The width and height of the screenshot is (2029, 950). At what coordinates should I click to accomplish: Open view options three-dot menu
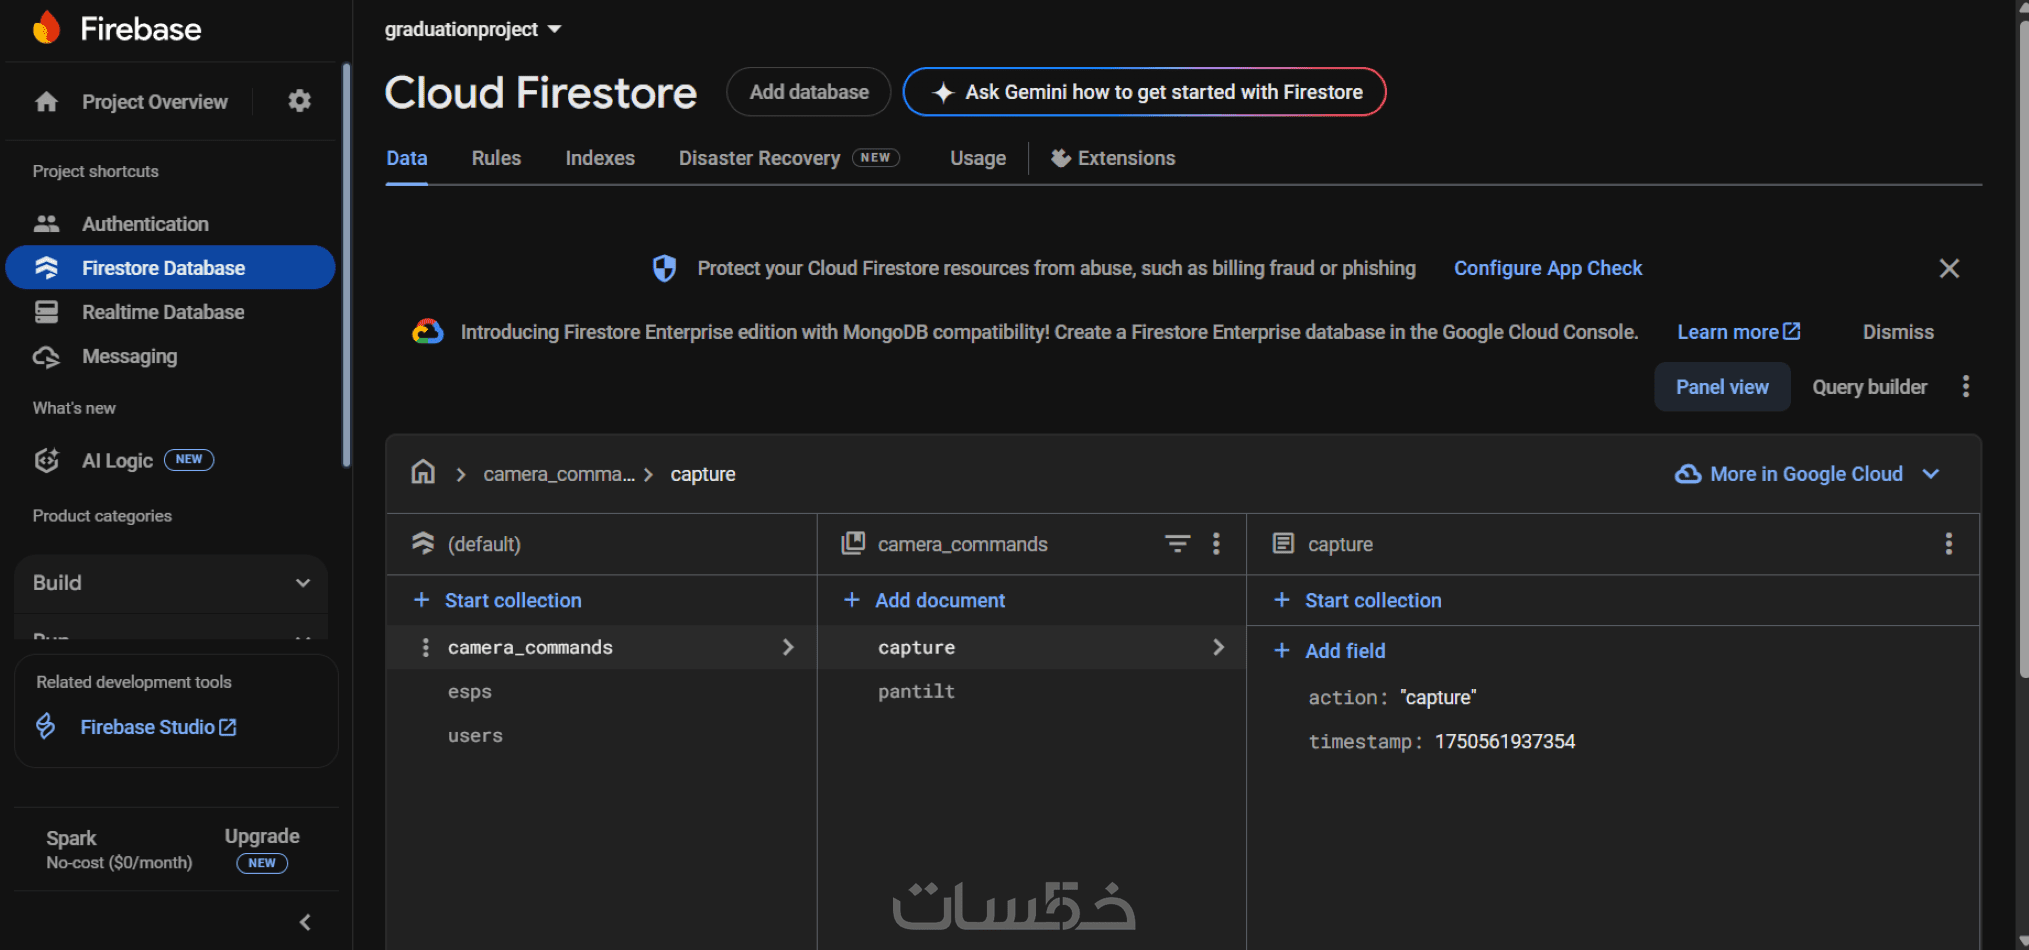(x=1966, y=387)
